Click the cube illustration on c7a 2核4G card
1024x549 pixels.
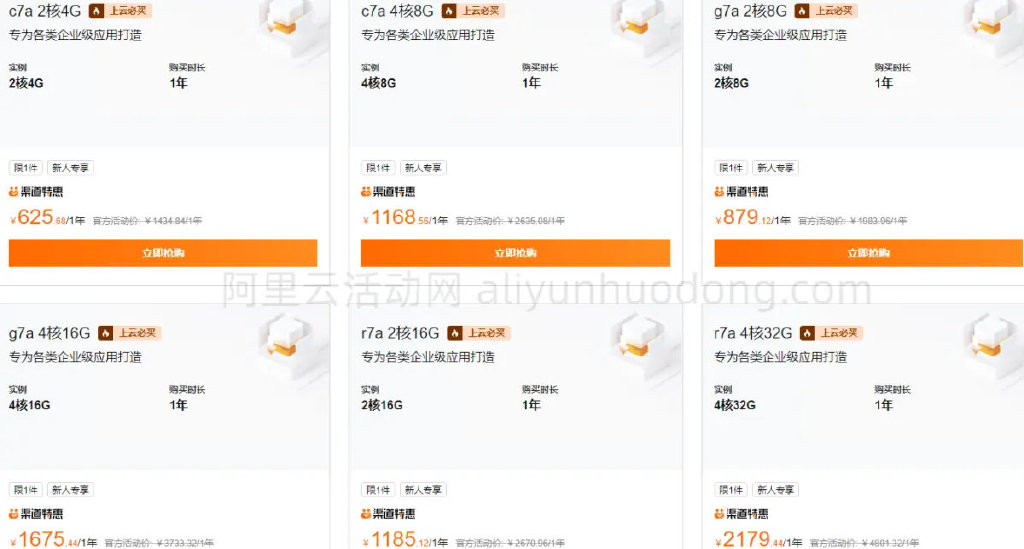coord(287,25)
